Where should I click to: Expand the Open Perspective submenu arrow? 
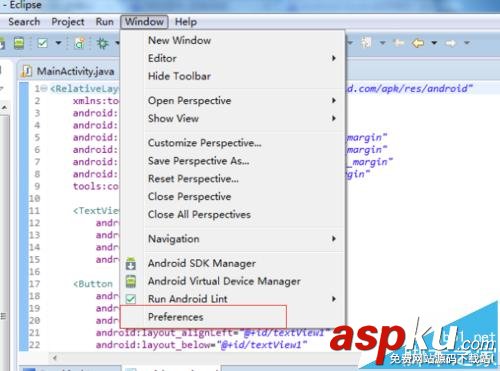pos(333,100)
